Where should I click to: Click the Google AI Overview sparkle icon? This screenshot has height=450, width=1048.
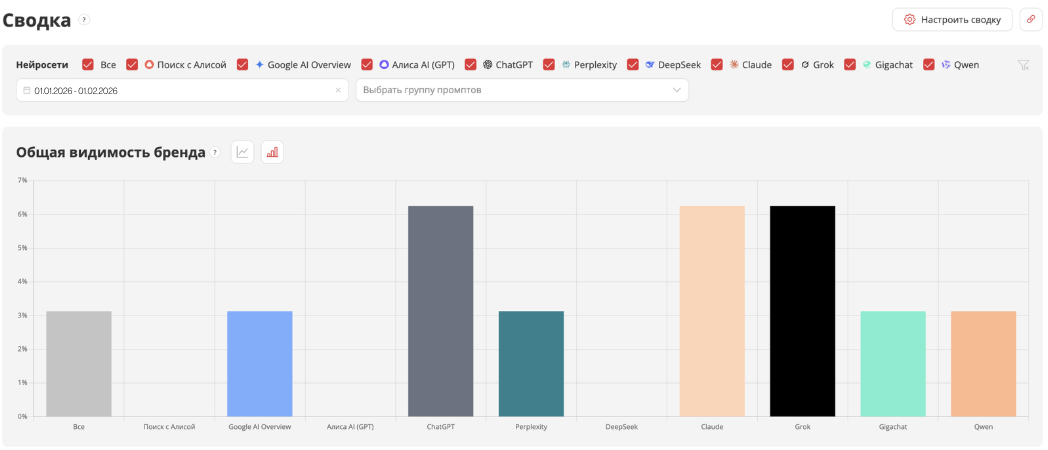point(260,65)
